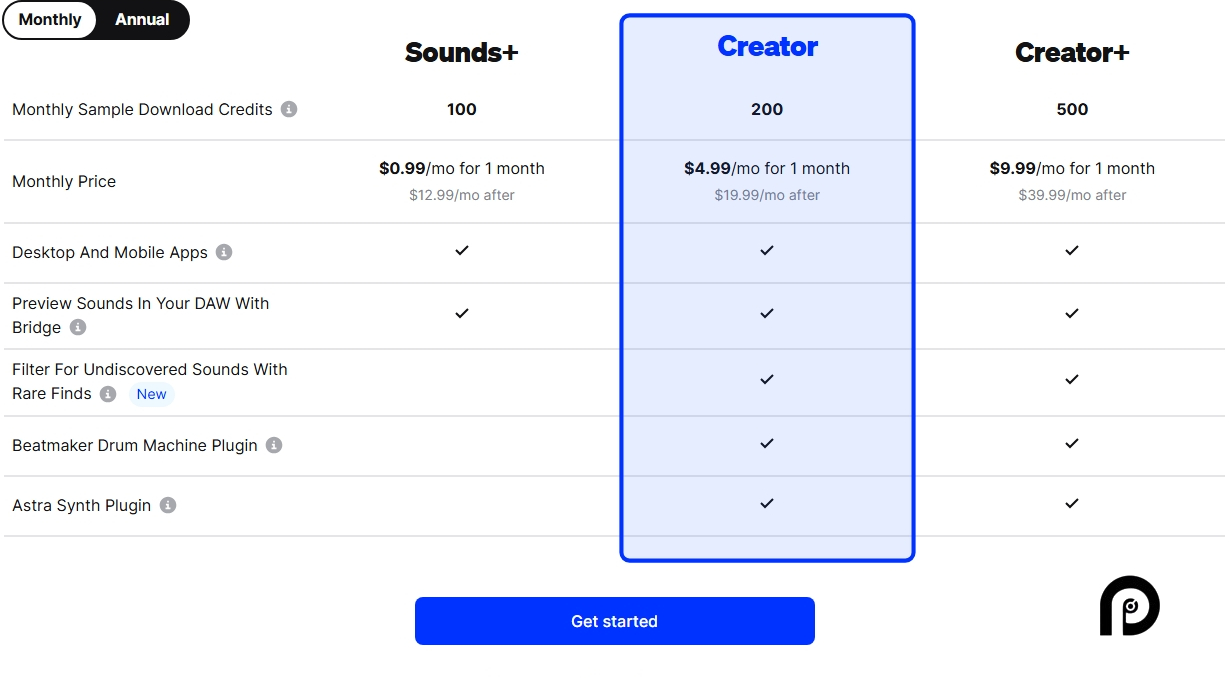
Task: Click Creator's checkmark for Beatmaker Drum Machine
Action: pos(766,443)
